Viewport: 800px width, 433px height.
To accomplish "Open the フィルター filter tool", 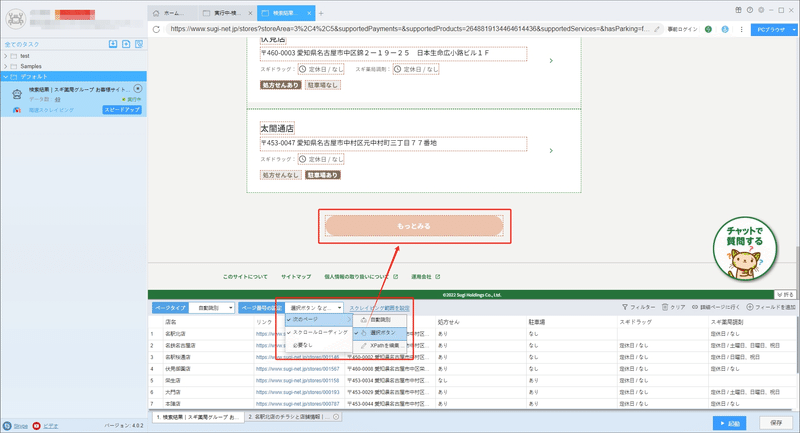I will 638,307.
